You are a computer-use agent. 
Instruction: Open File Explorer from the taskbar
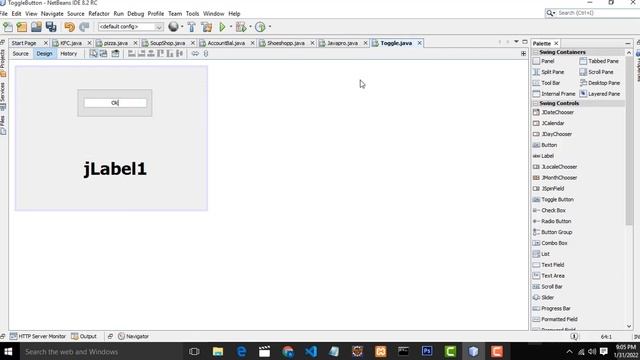coord(218,351)
